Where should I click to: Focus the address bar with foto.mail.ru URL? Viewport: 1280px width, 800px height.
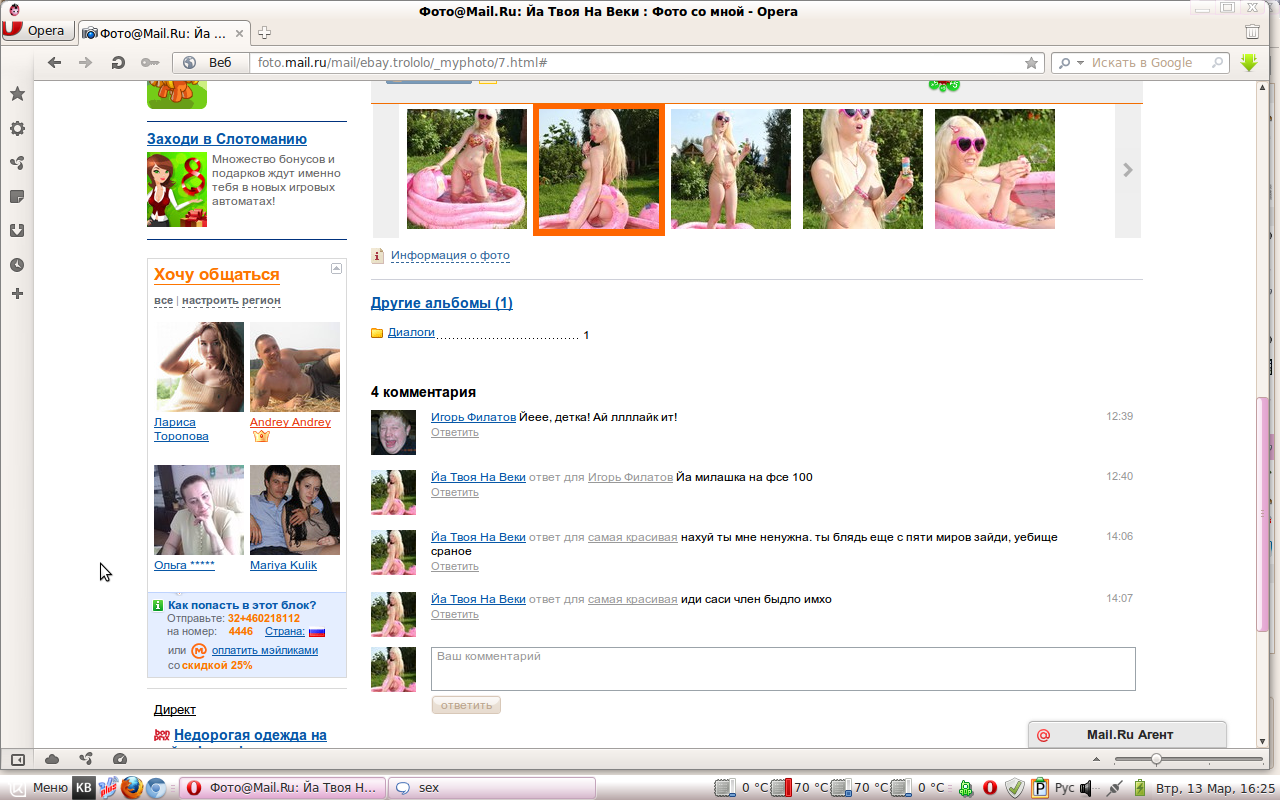pyautogui.click(x=640, y=63)
